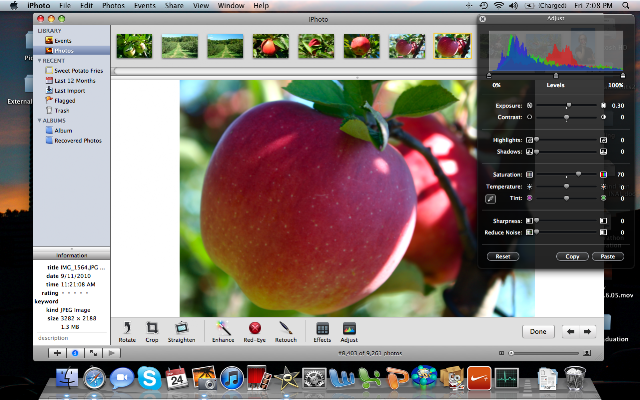Select the Red-Eye tool
The image size is (640, 400).
[255, 331]
